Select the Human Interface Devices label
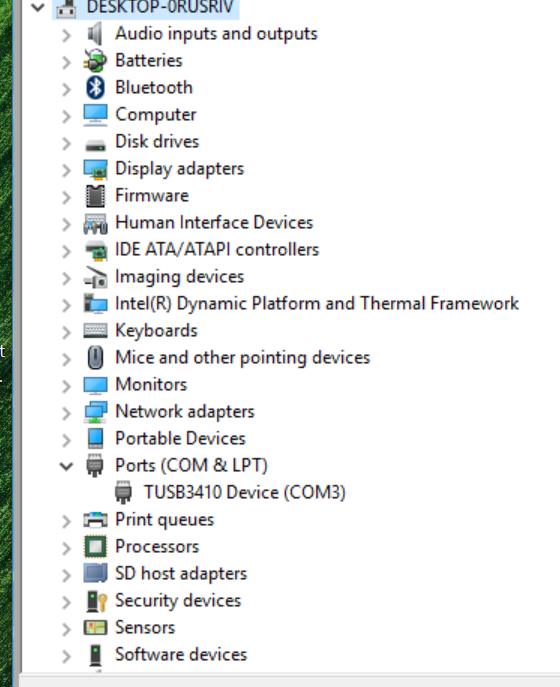560x687 pixels. [x=214, y=223]
